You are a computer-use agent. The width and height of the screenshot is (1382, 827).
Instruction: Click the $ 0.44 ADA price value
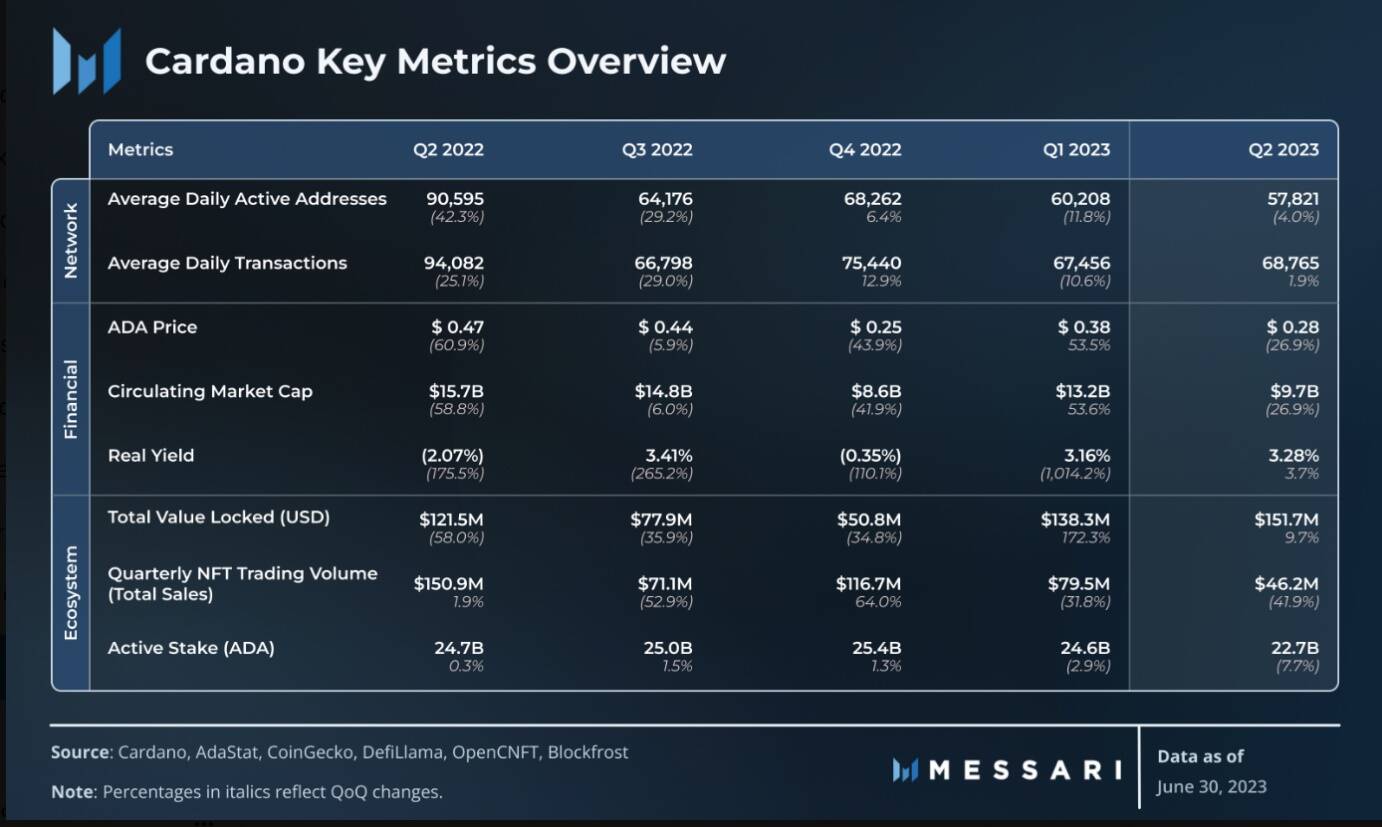click(x=666, y=327)
